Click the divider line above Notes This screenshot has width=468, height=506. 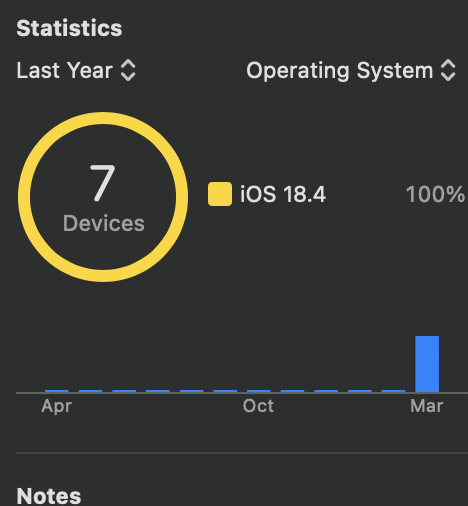click(242, 453)
